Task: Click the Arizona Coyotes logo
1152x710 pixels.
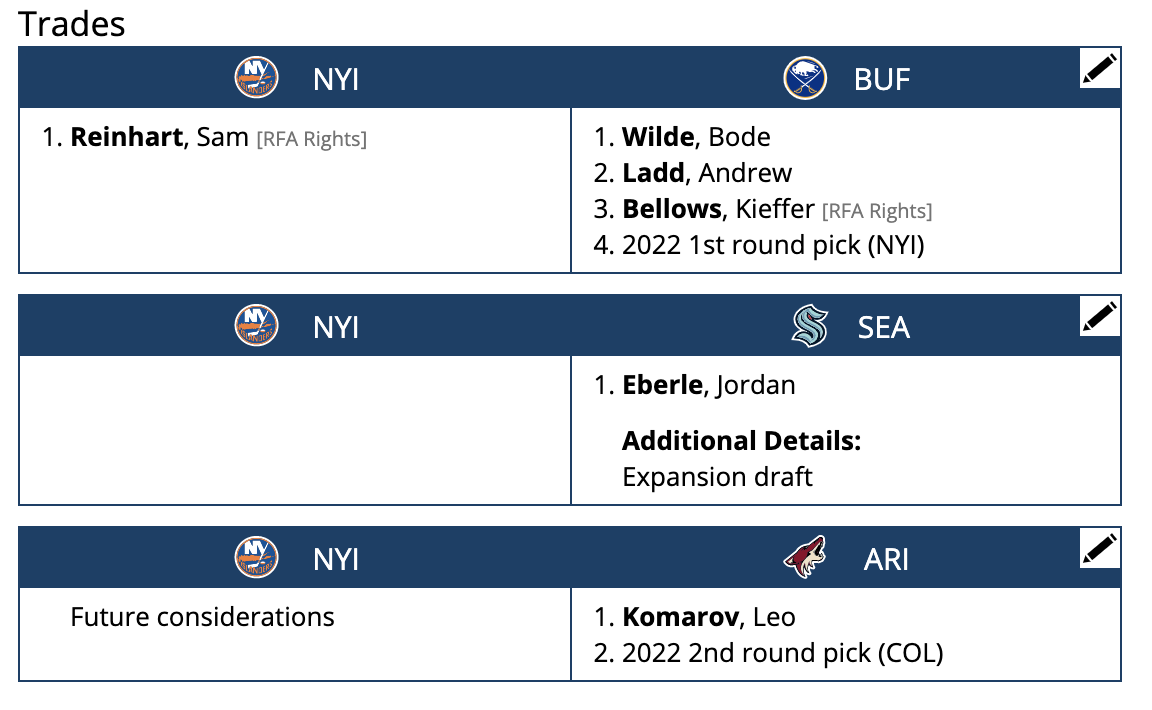Action: click(805, 558)
